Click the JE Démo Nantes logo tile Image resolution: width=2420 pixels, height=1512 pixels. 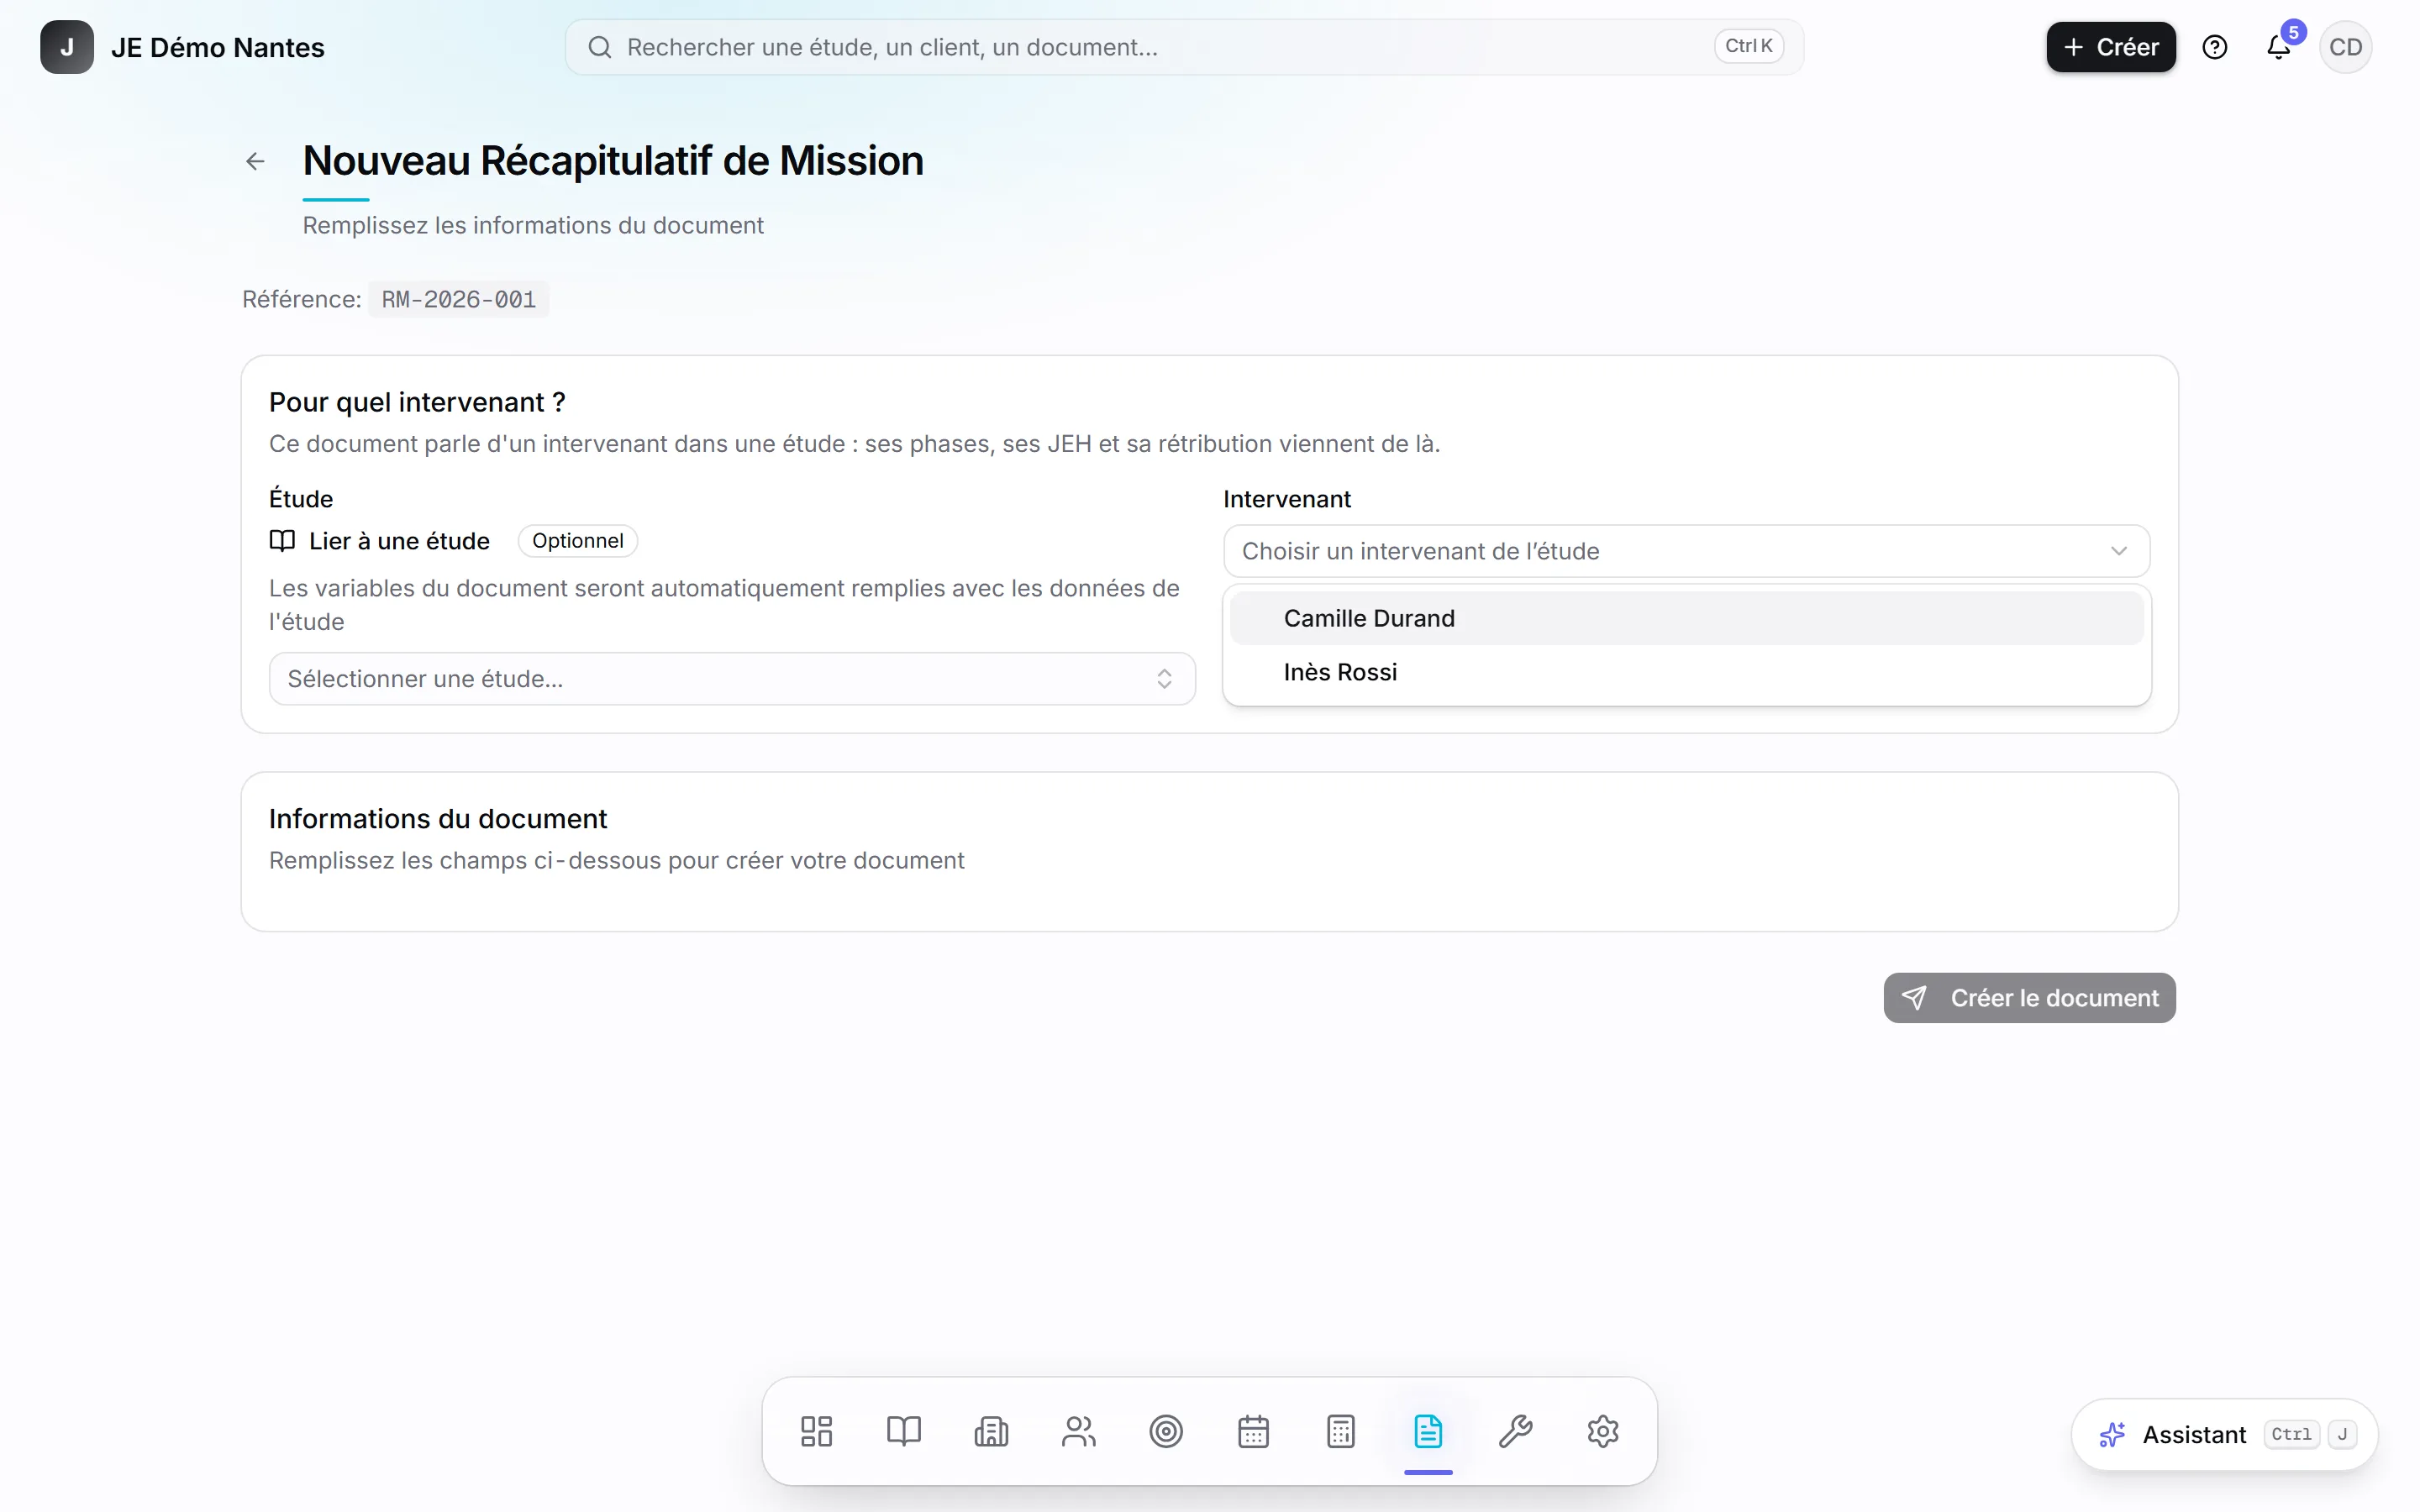[67, 47]
